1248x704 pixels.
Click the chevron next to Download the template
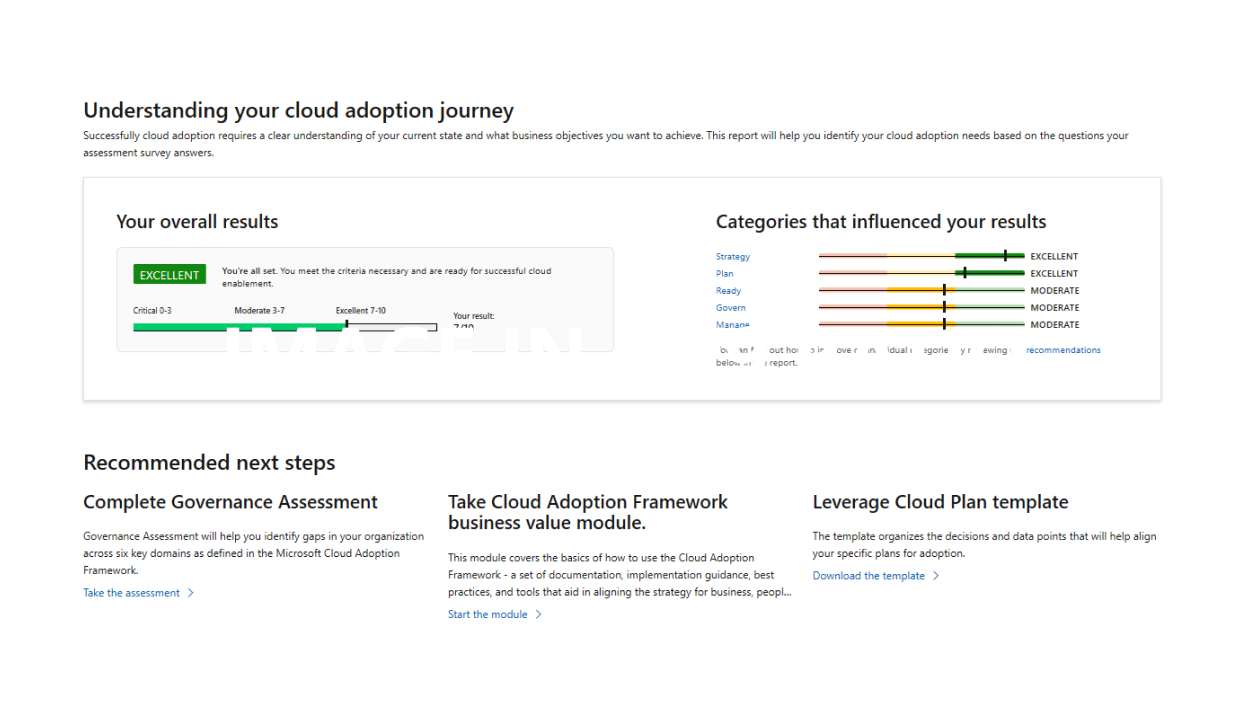[936, 576]
